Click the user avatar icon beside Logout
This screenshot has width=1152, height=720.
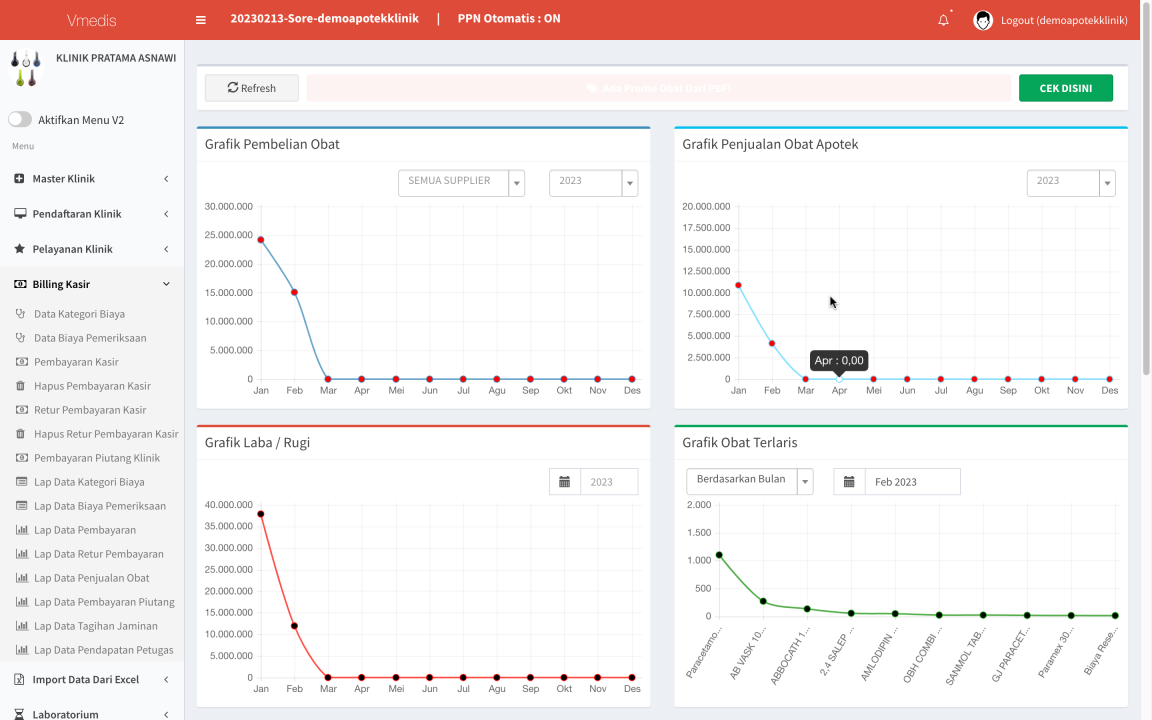coord(983,20)
